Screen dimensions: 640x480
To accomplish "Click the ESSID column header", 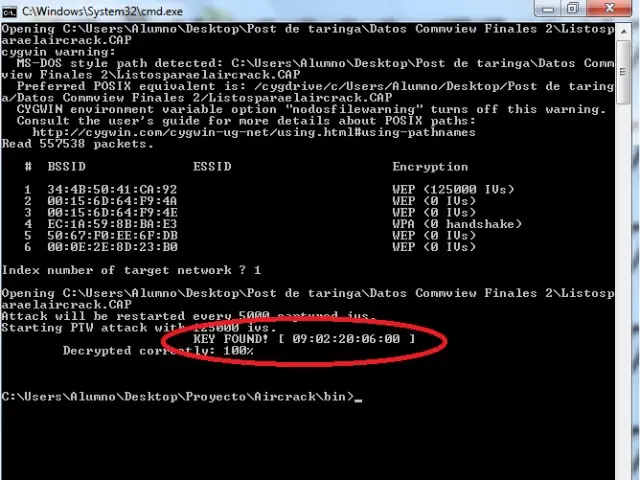I will coord(212,167).
